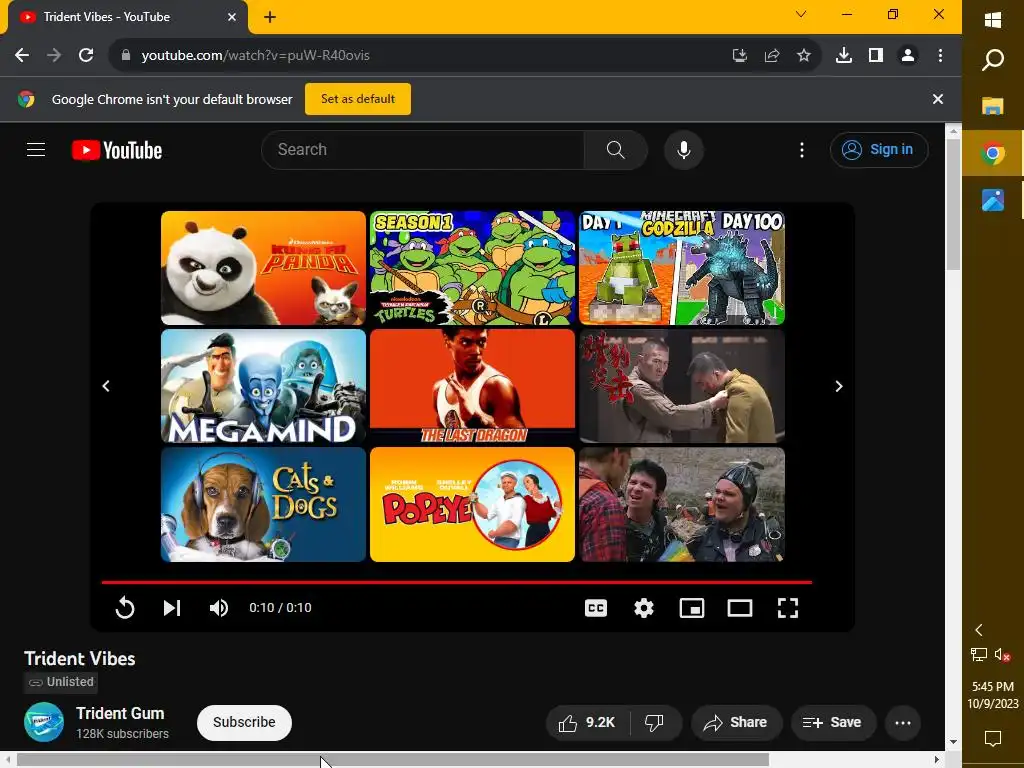Click the address bar URL

click(x=255, y=56)
